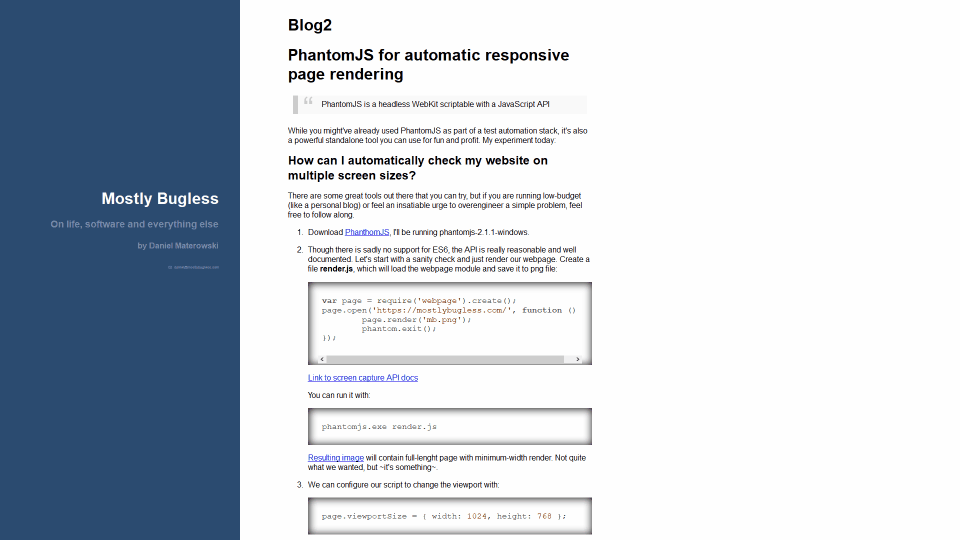Click the 'Blog2' heading
960x540 pixels.
click(309, 25)
